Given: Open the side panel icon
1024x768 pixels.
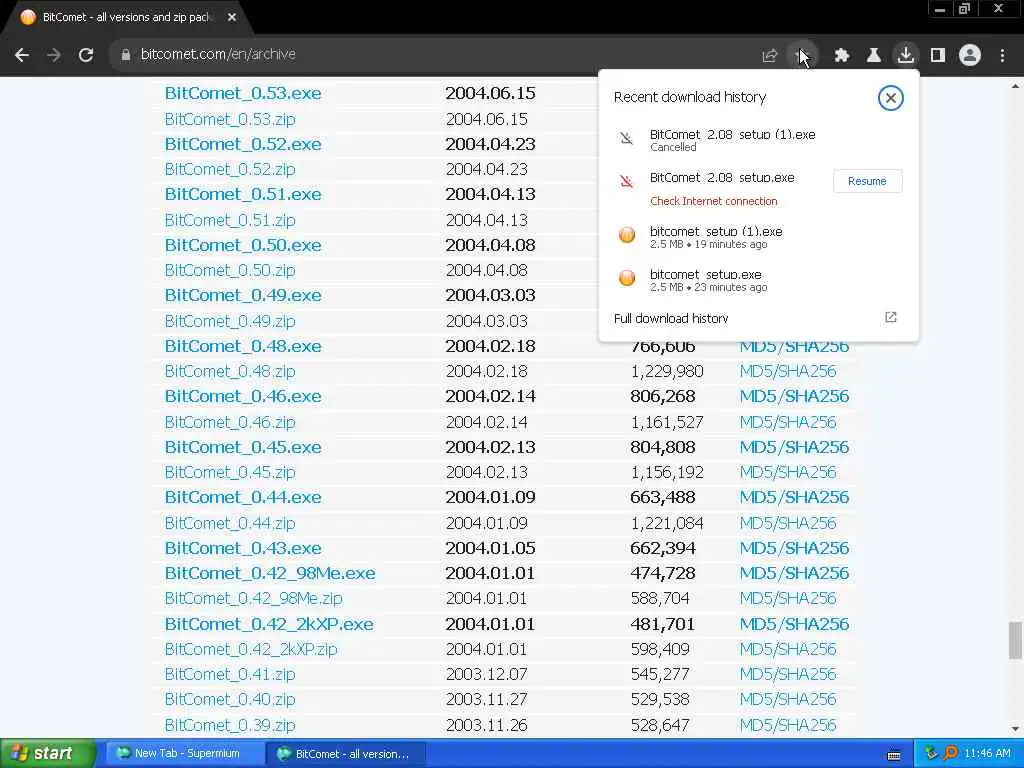Looking at the screenshot, I should [x=938, y=56].
